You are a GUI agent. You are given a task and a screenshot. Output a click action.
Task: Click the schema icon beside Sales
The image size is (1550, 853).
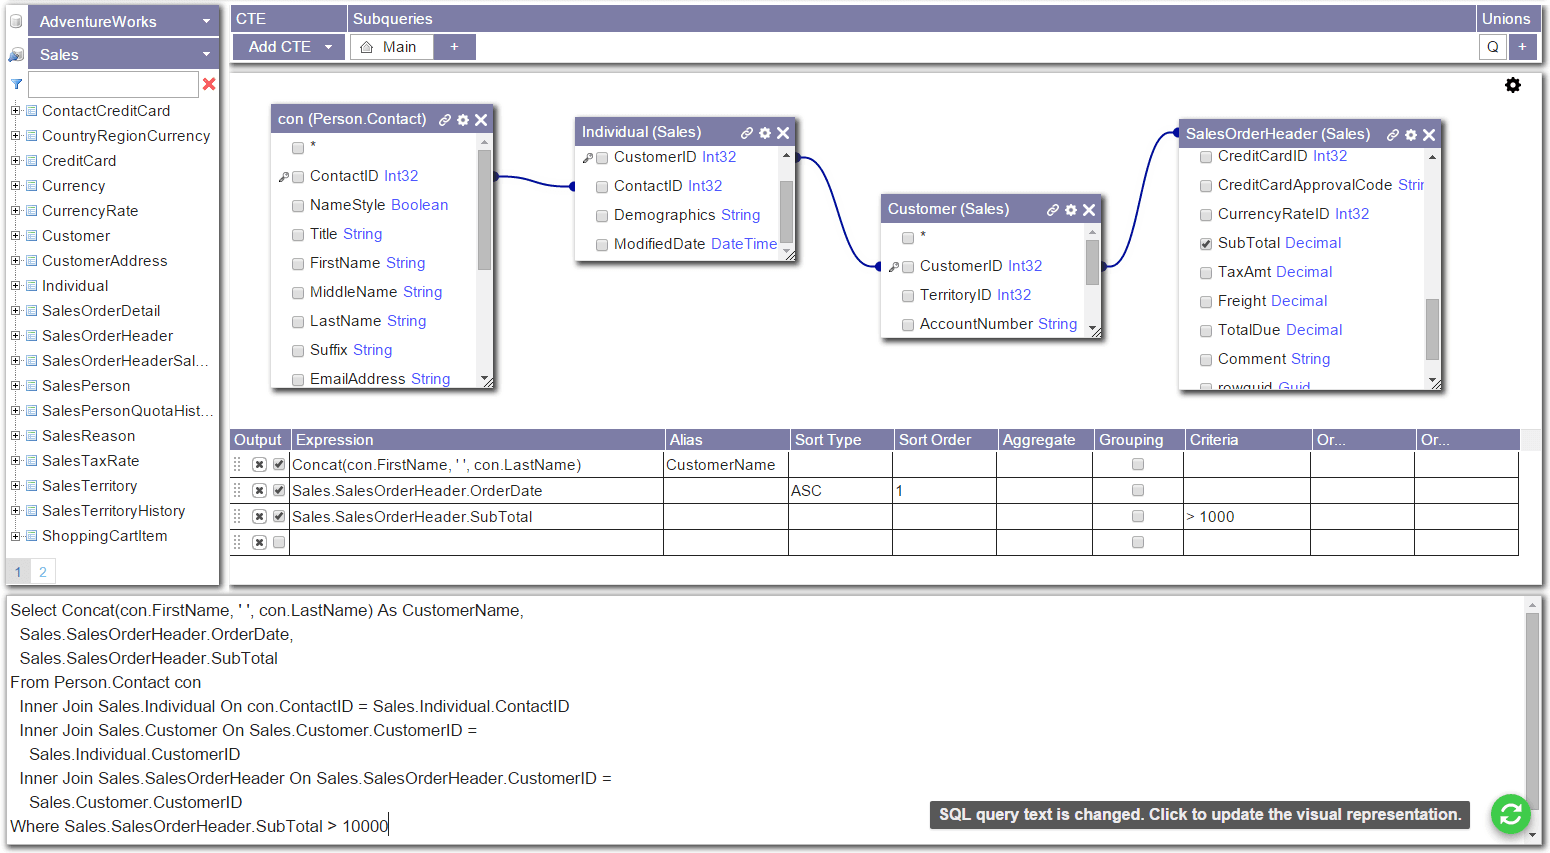pyautogui.click(x=16, y=54)
